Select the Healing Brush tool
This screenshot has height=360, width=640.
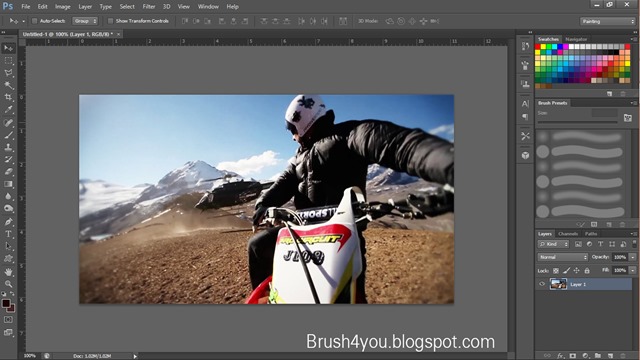point(8,123)
